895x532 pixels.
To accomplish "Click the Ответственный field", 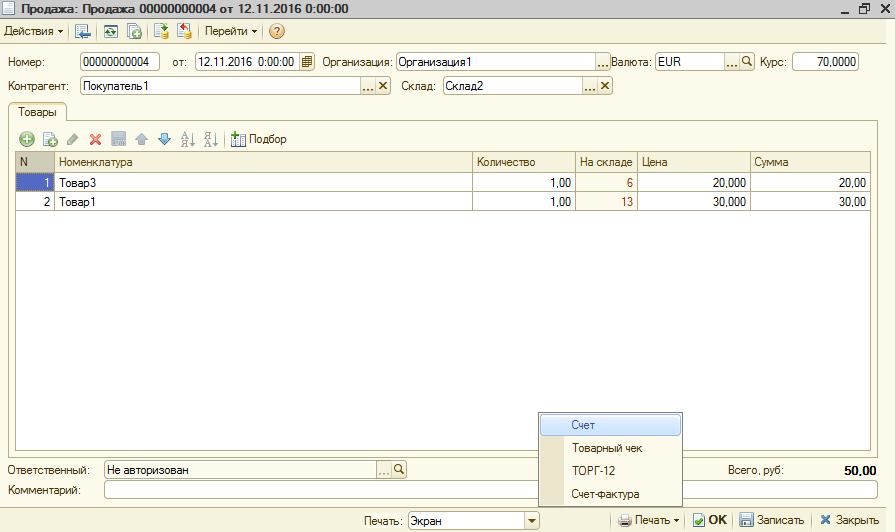I will 240,470.
